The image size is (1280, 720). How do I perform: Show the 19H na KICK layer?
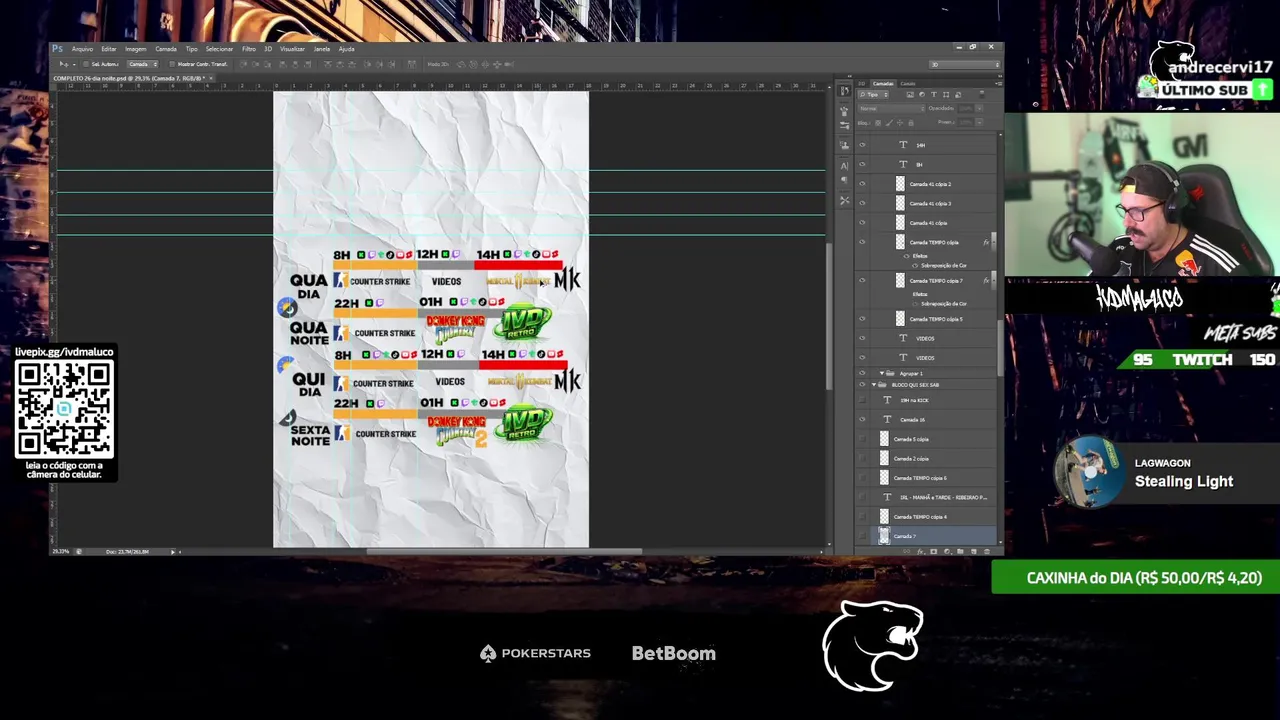pyautogui.click(x=862, y=400)
